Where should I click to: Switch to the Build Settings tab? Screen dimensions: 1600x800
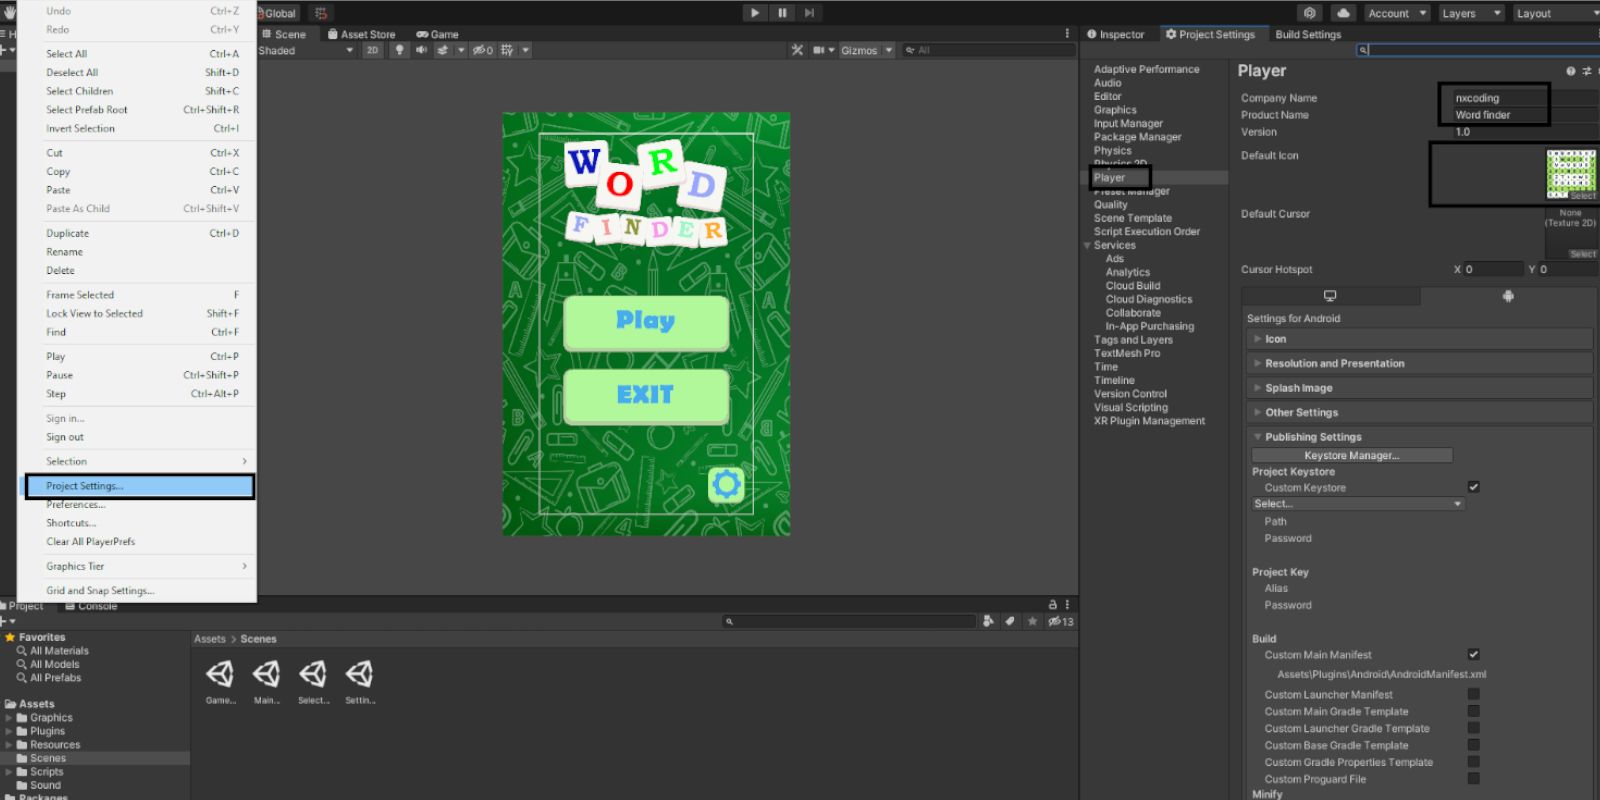(1307, 34)
